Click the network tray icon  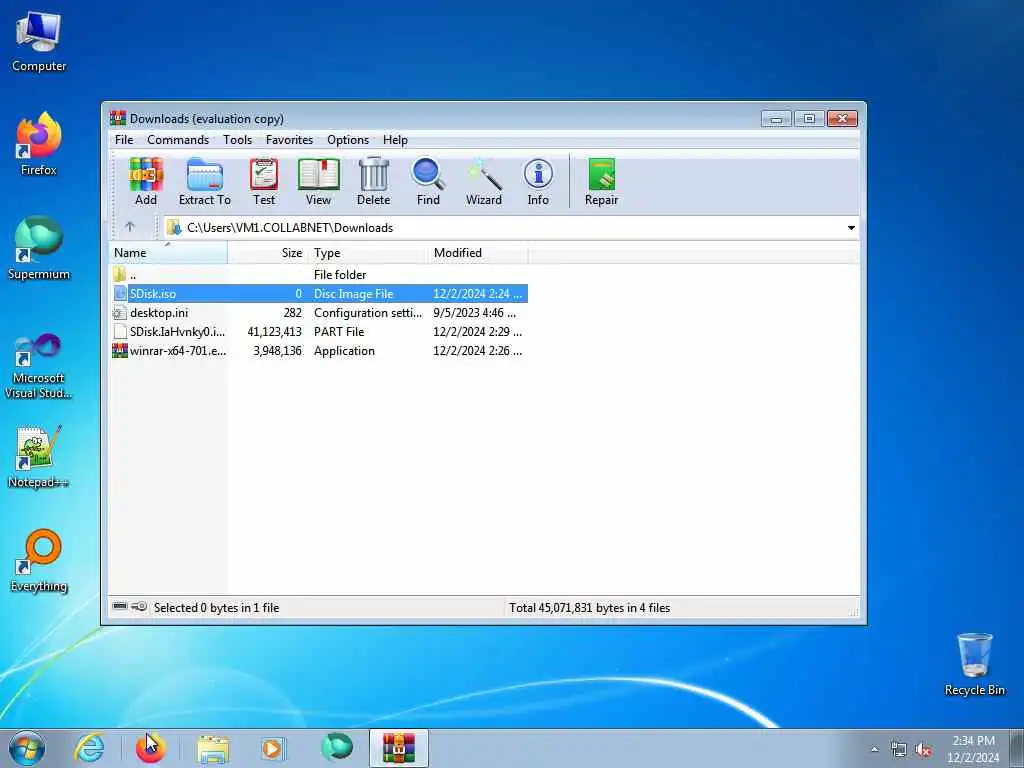coord(899,750)
